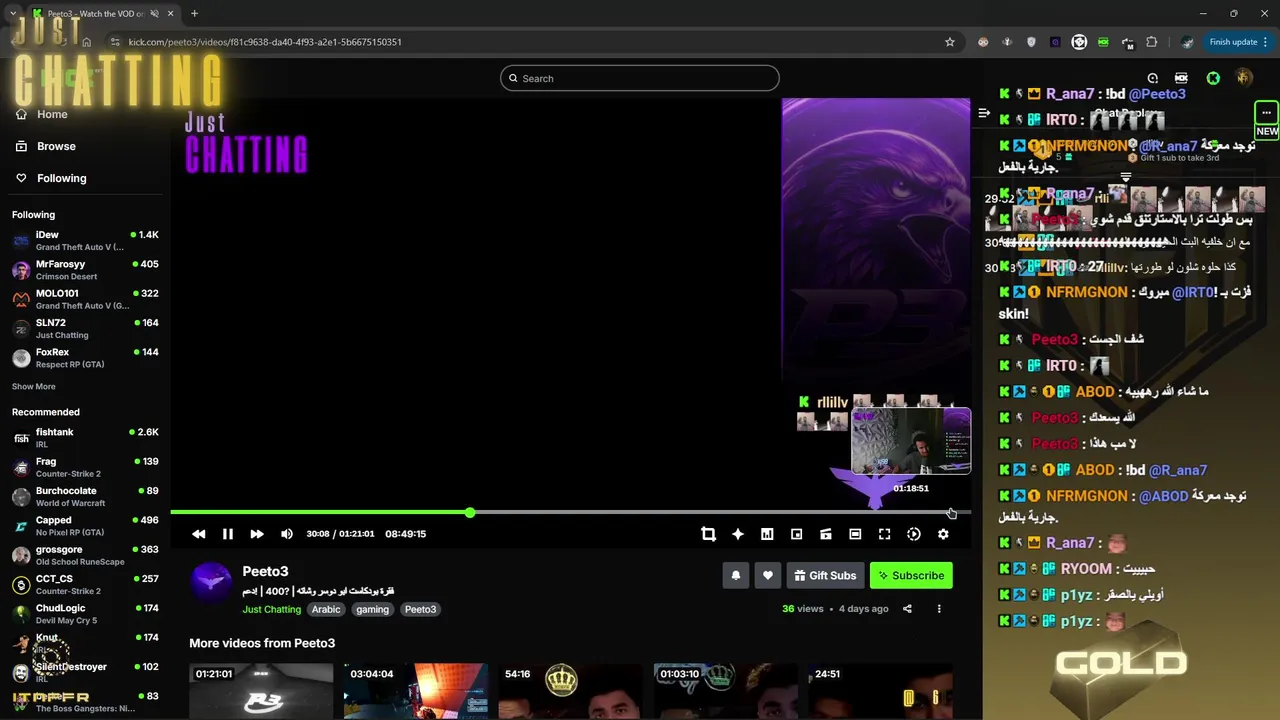Viewport: 1280px width, 720px height.
Task: Select the Arabic tag
Action: tap(326, 609)
